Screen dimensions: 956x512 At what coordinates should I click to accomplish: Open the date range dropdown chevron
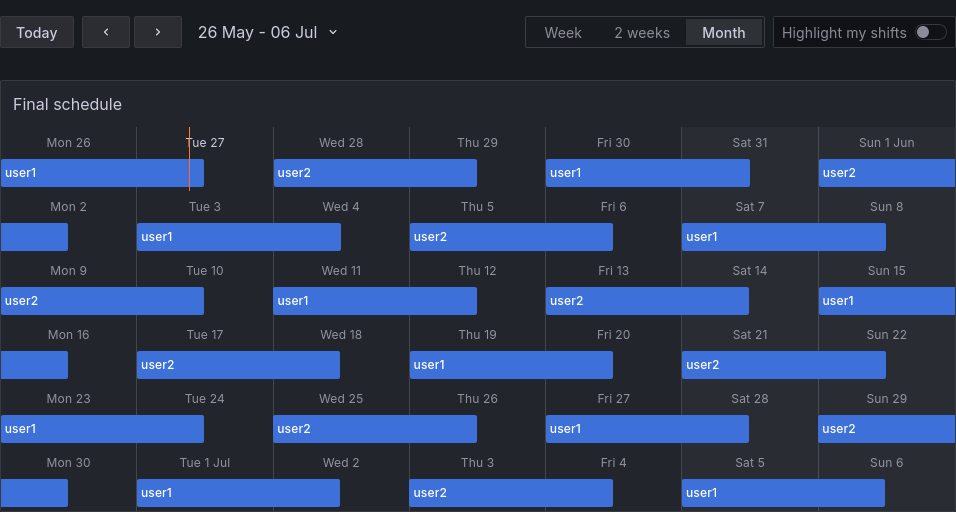pyautogui.click(x=333, y=32)
